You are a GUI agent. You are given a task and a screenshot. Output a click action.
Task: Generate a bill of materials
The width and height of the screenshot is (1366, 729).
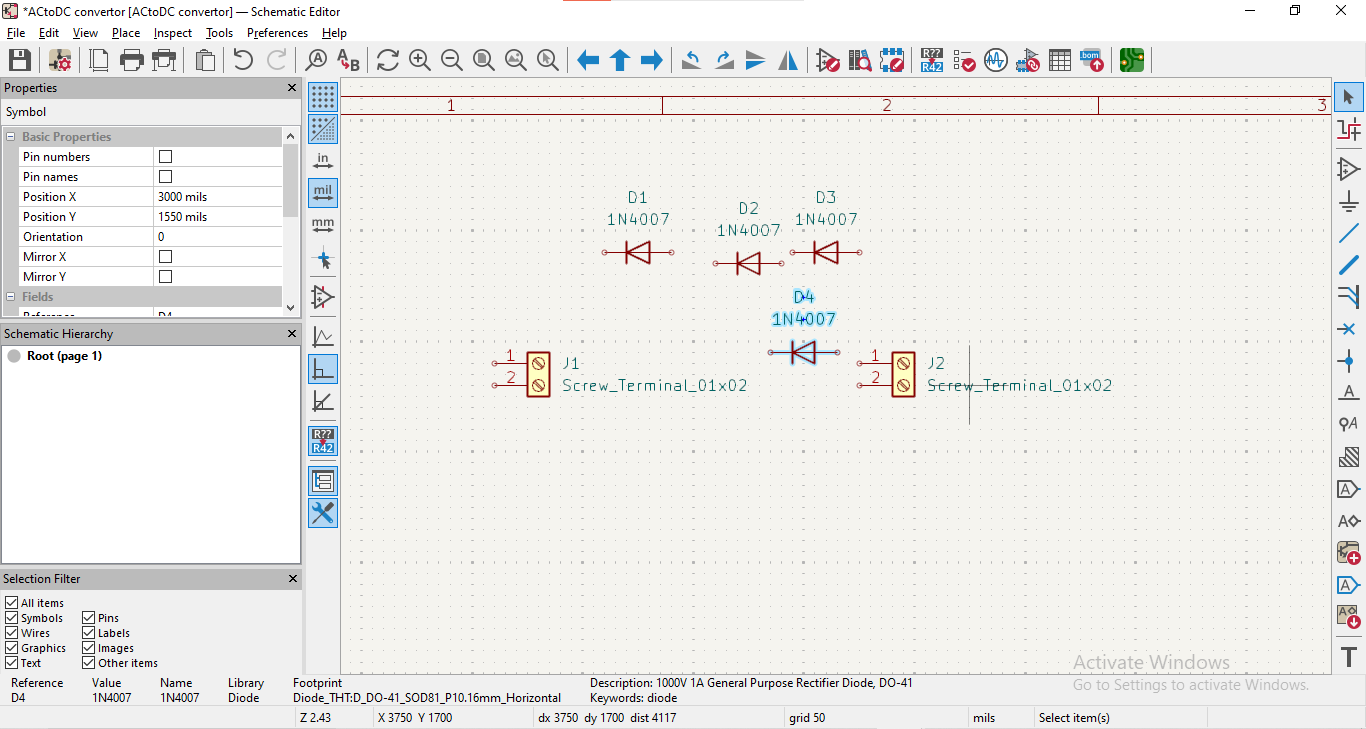1092,60
